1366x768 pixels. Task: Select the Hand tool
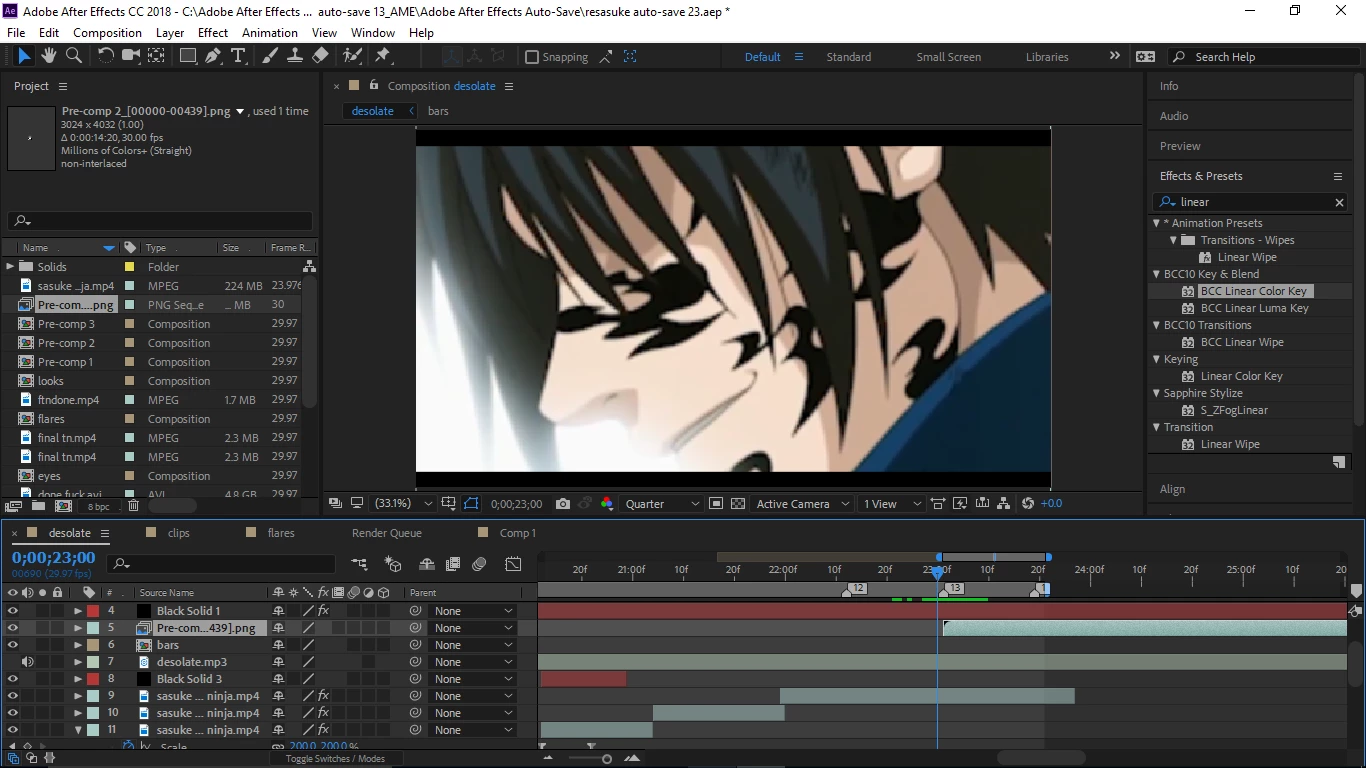51,56
